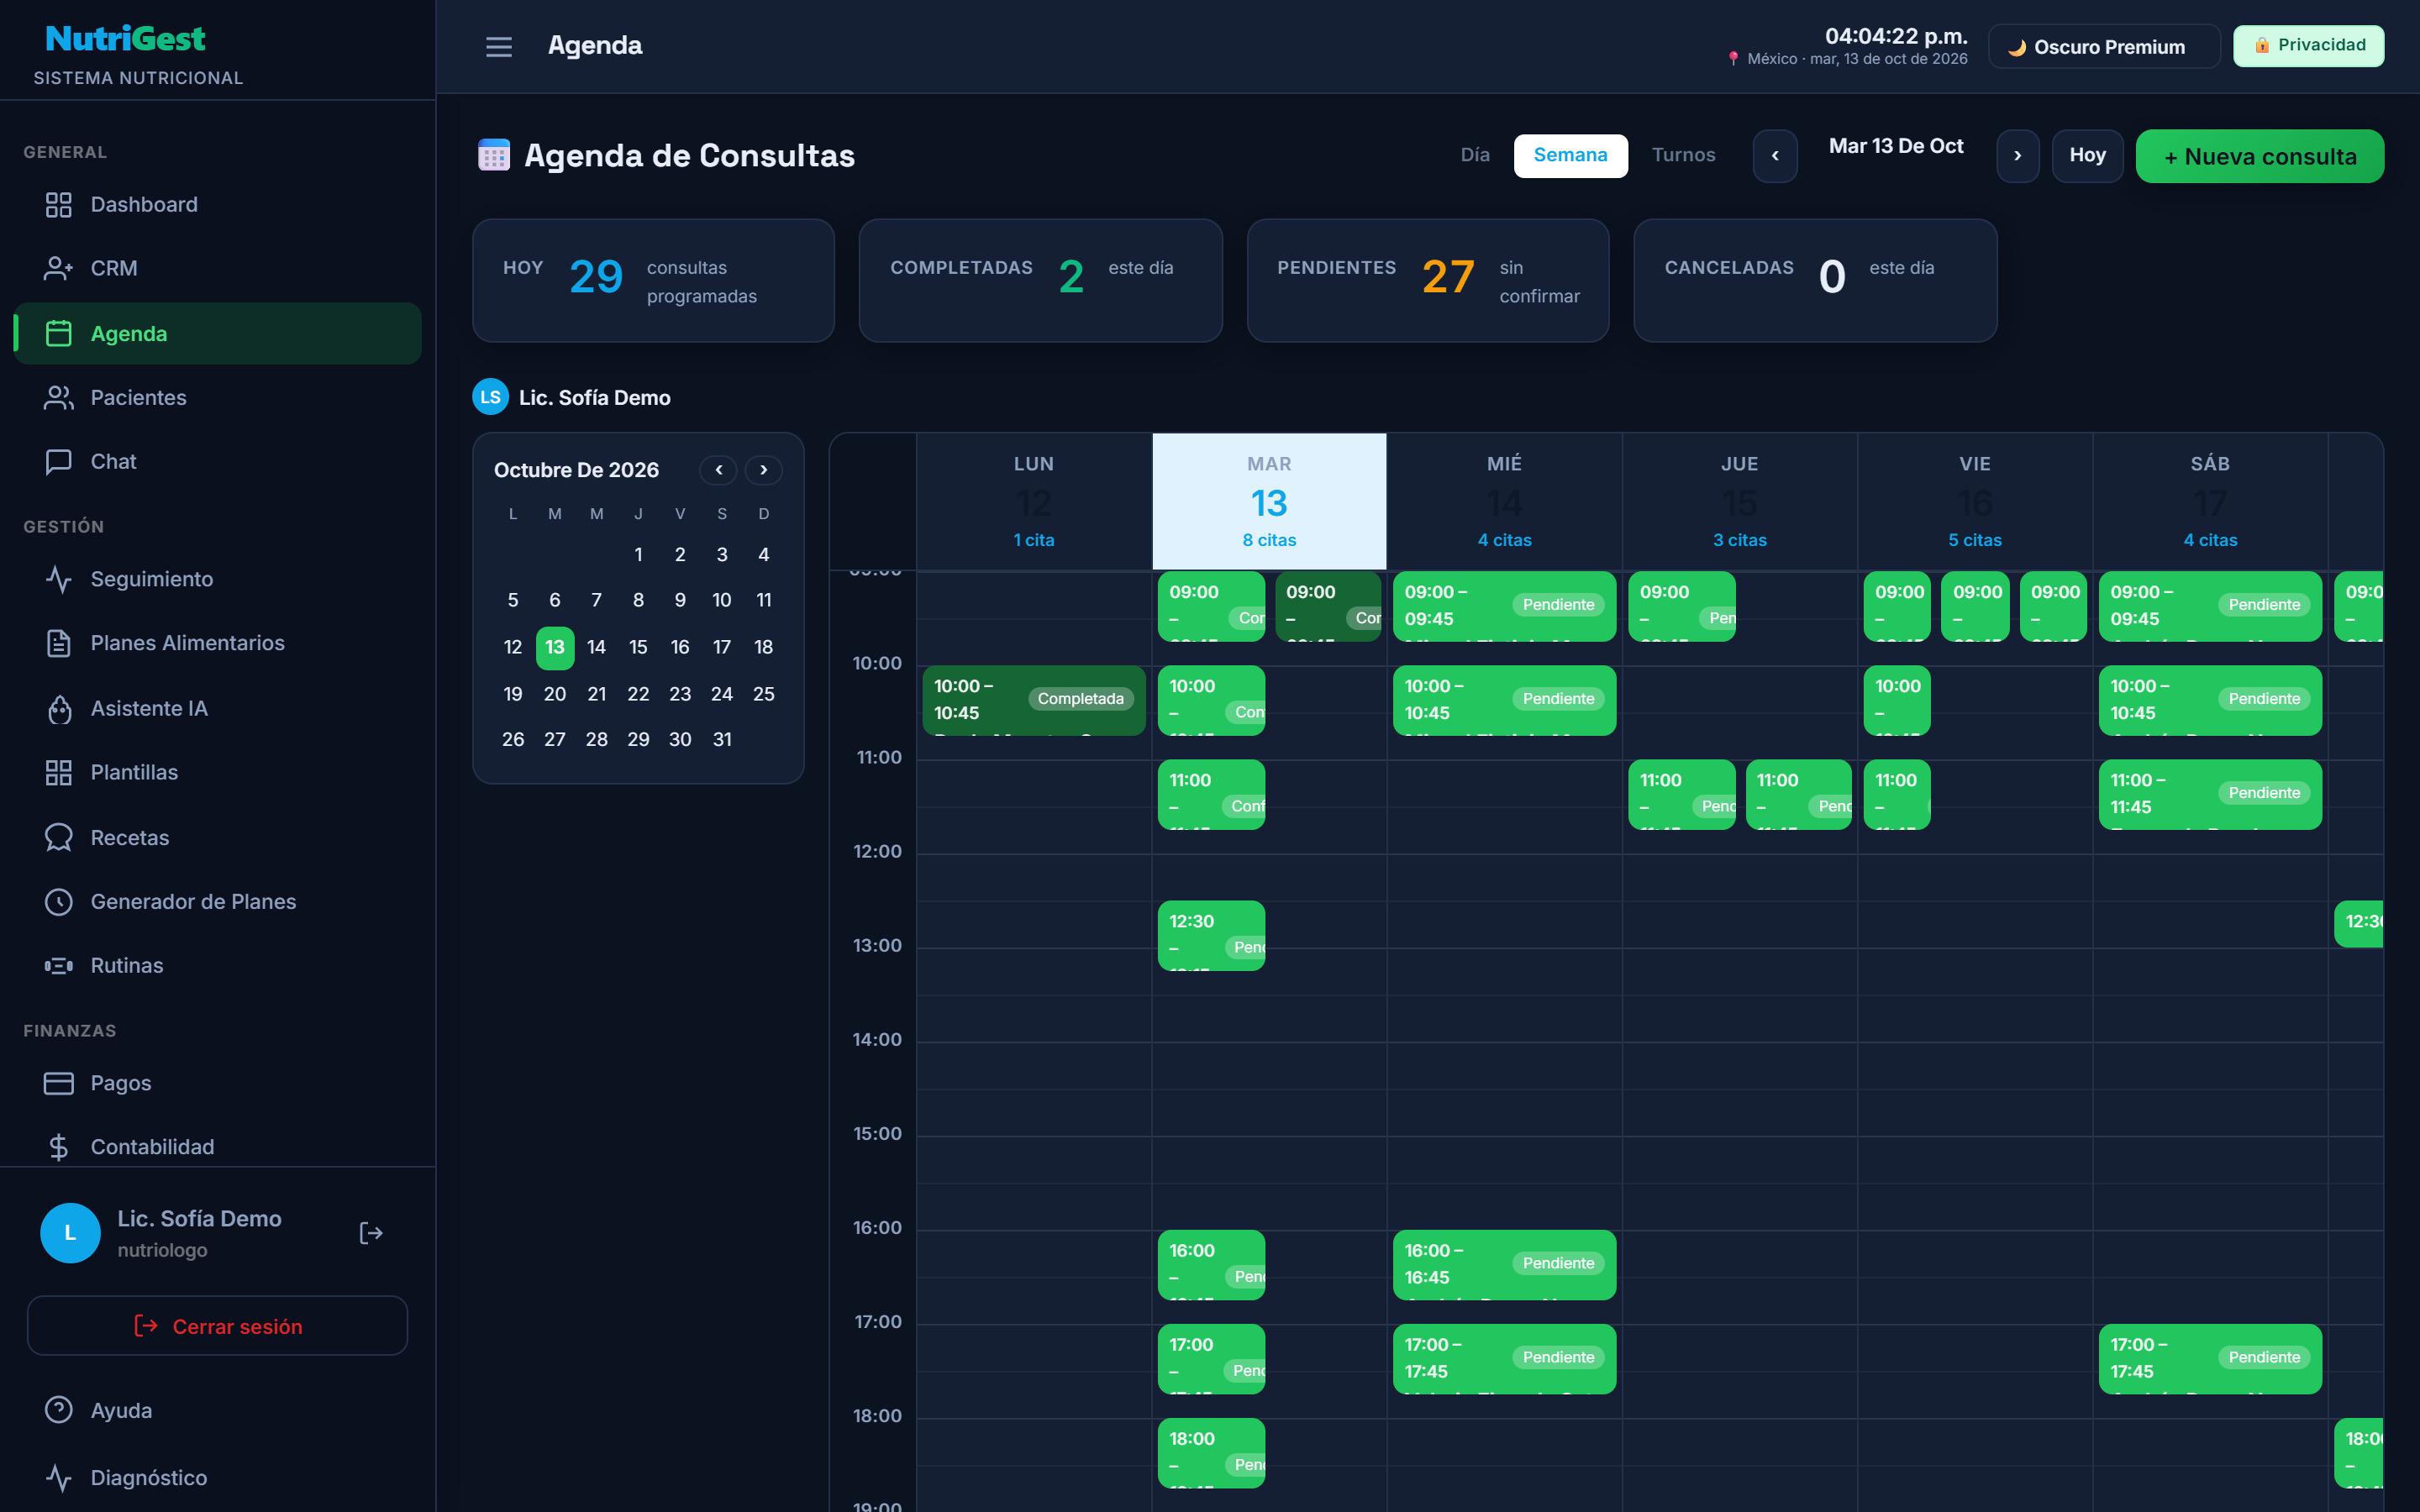Go to the previous week with the left chevron
The height and width of the screenshot is (1512, 2420).
(x=1775, y=156)
